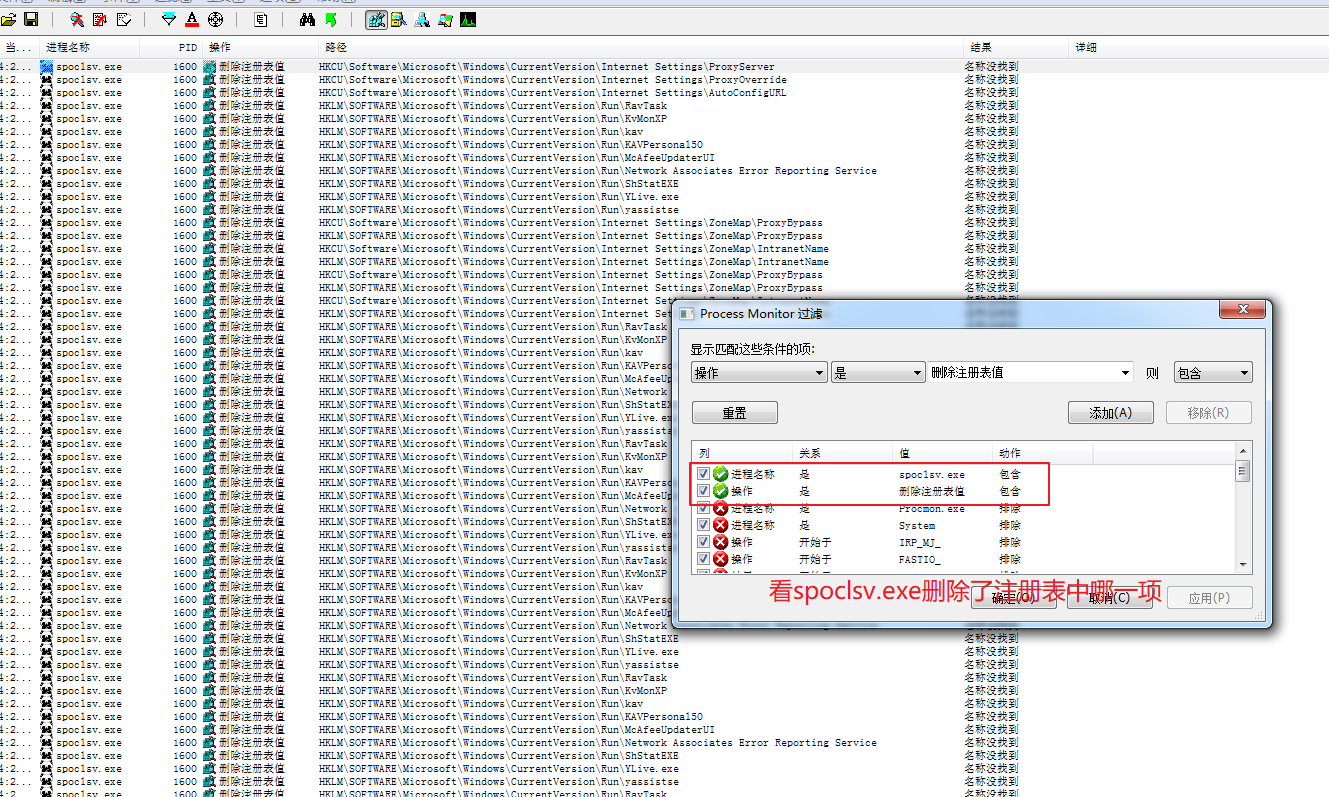The width and height of the screenshot is (1329, 797).
Task: Save the capture using the floppy disk icon
Action: click(31, 19)
